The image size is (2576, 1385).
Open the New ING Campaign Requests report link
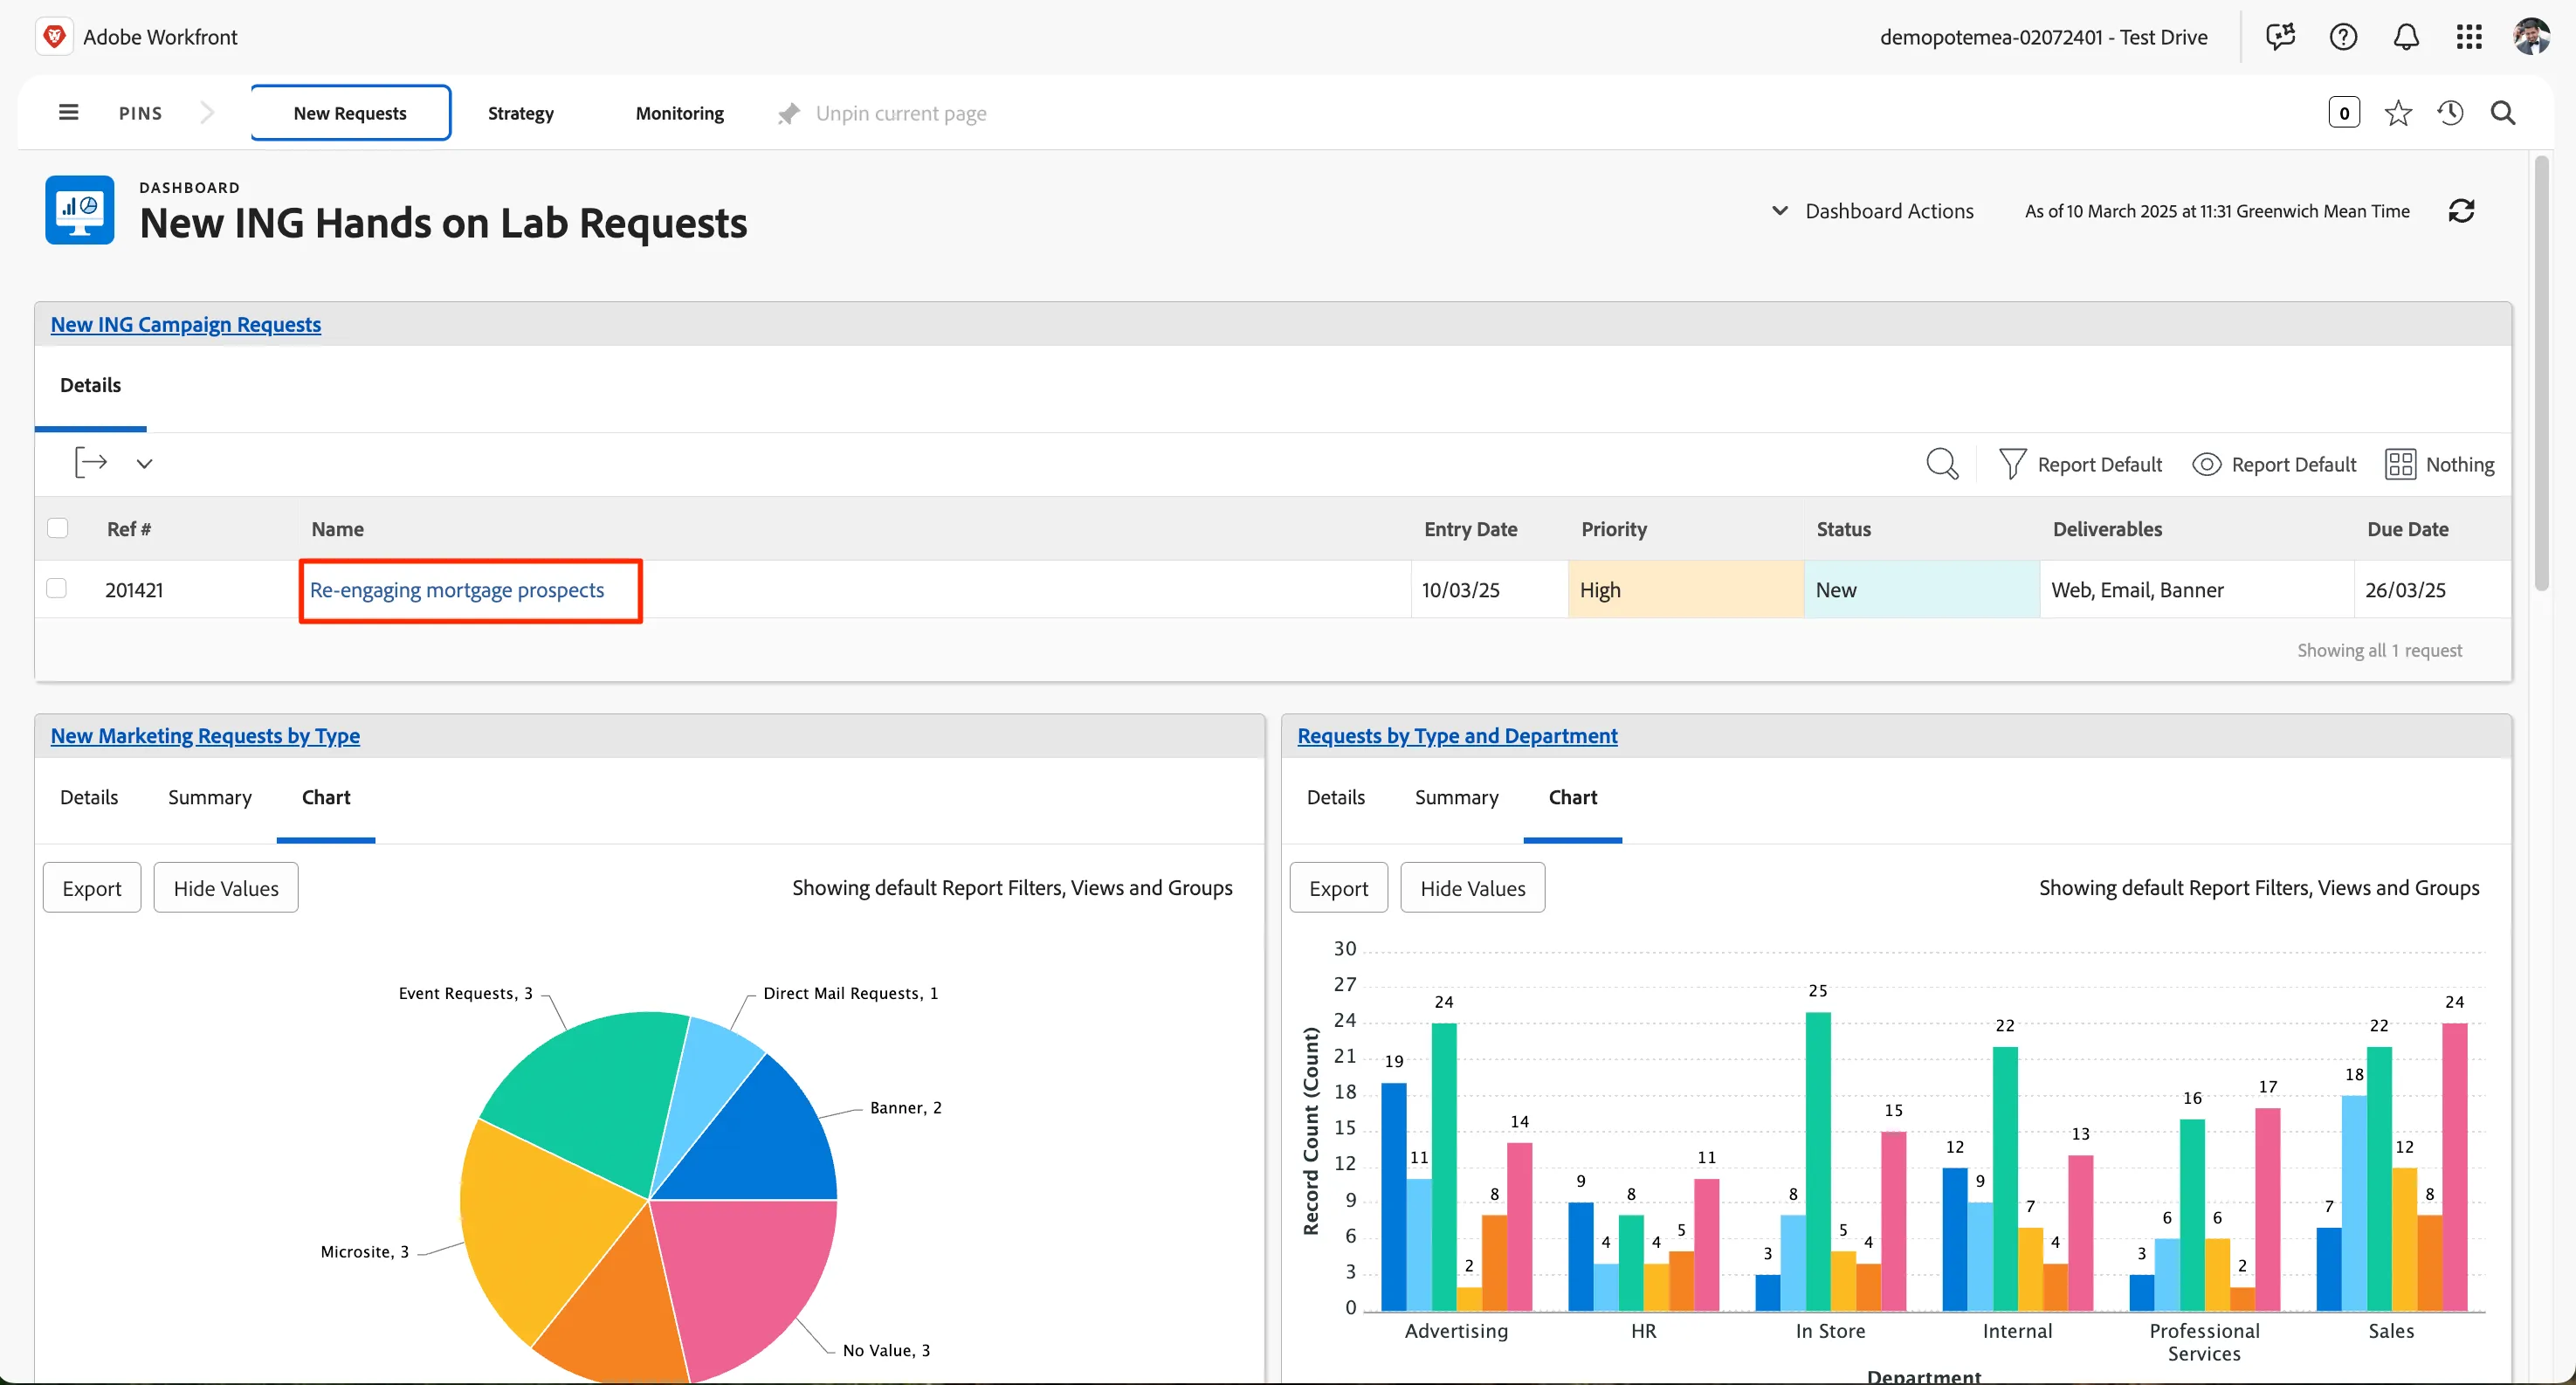[x=186, y=324]
